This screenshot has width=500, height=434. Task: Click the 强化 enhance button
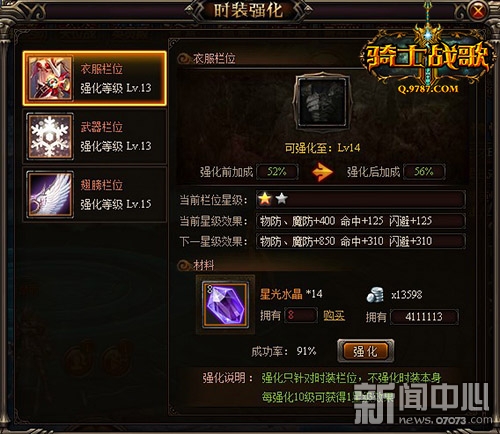pos(366,351)
